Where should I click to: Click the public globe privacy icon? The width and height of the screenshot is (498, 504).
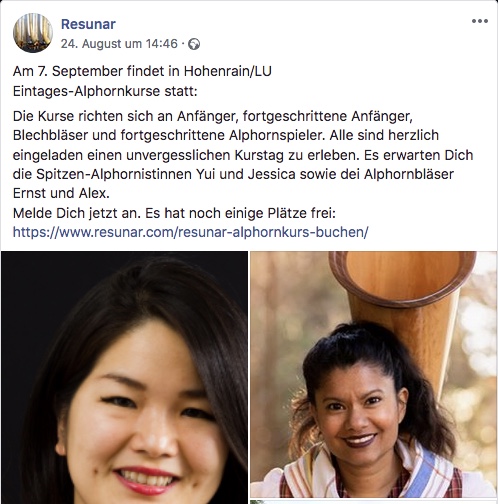point(194,44)
